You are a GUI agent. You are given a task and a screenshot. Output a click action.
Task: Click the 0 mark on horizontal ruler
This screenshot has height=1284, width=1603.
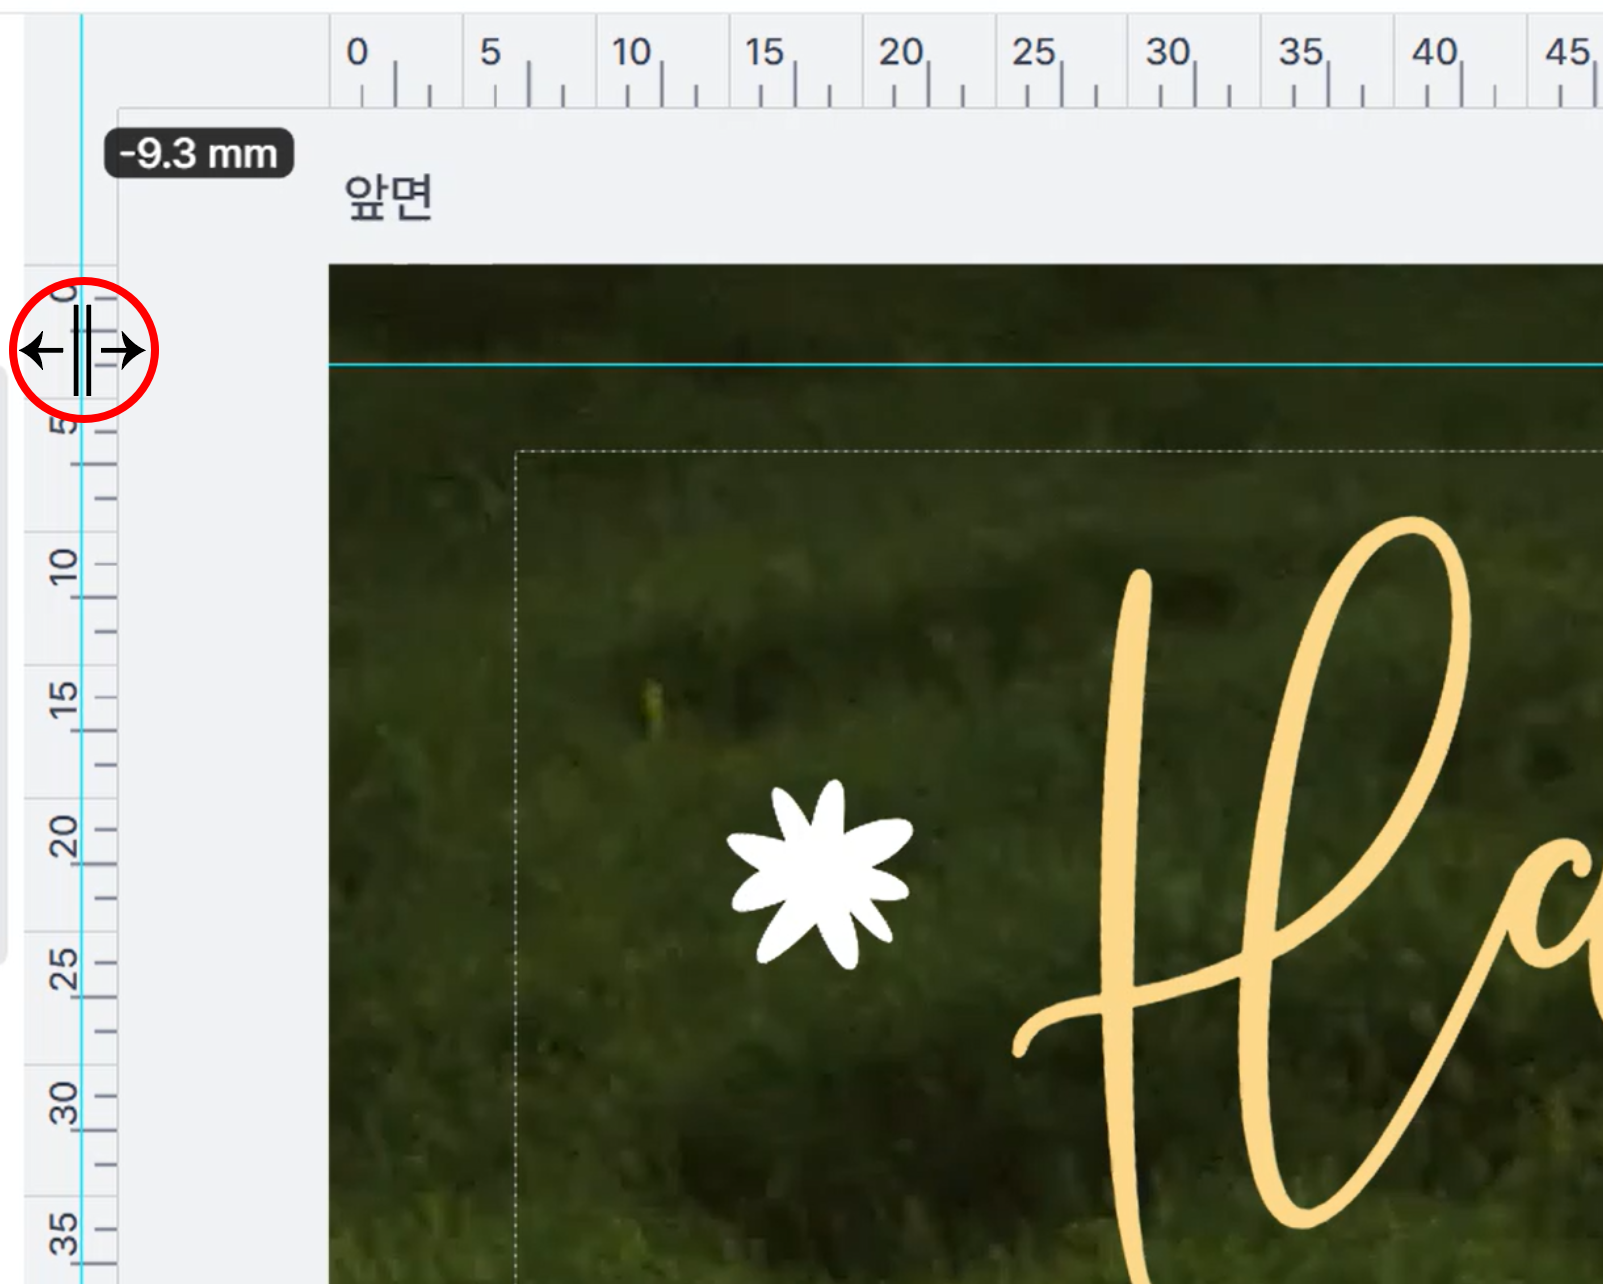[x=357, y=52]
